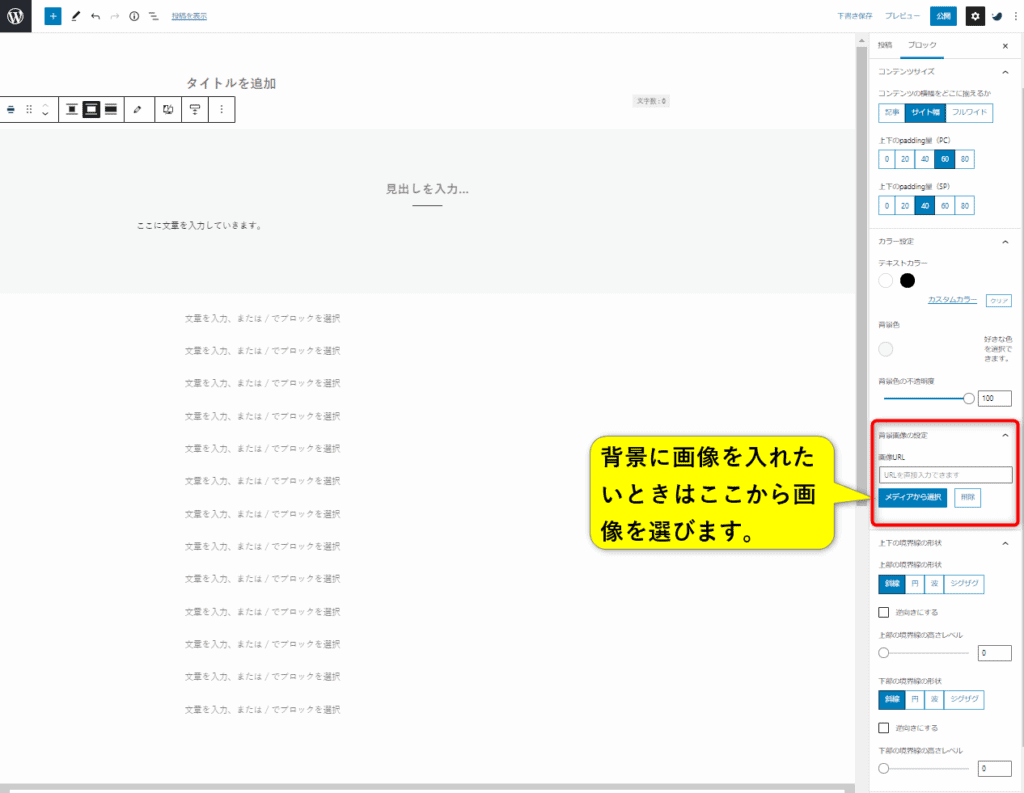Open the カスタムカラー link
This screenshot has width=1024, height=793.
(952, 300)
